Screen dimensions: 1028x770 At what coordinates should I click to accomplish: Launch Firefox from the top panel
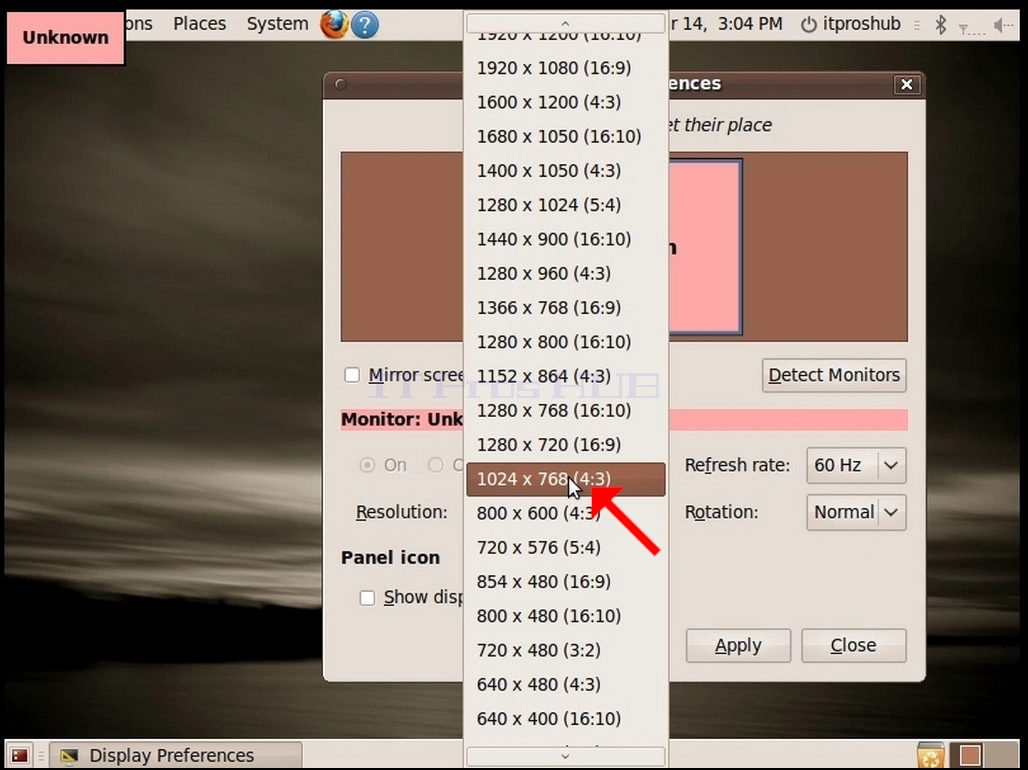coord(334,25)
